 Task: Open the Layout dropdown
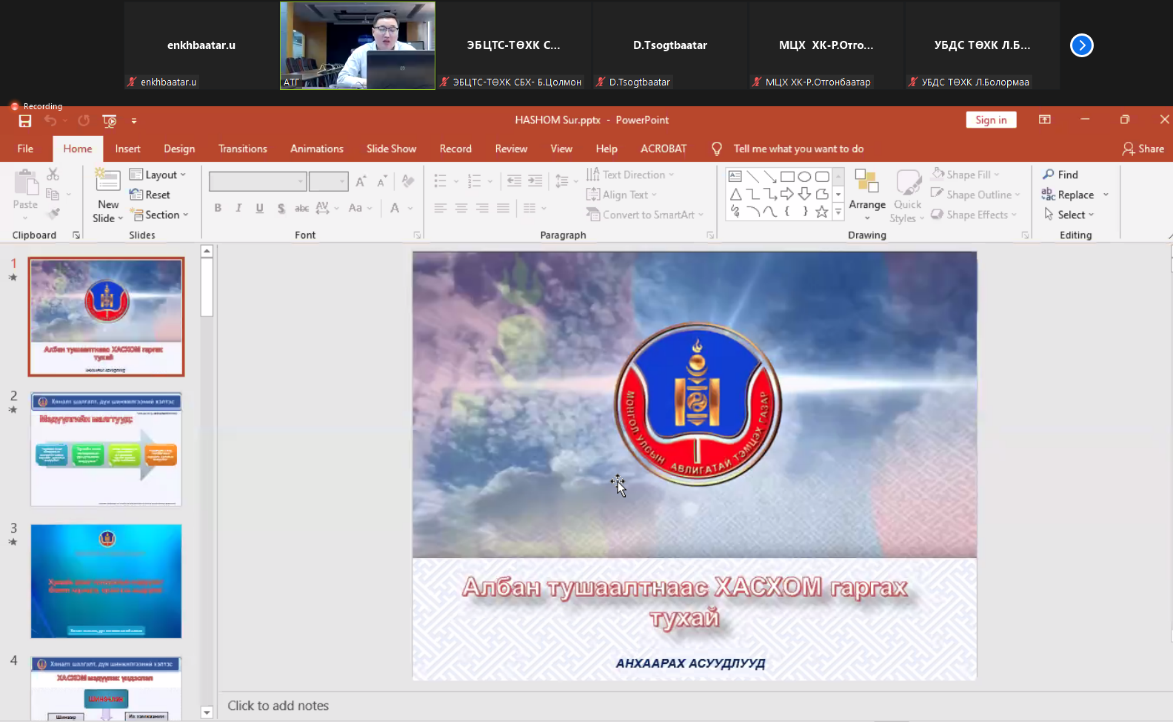[x=158, y=174]
